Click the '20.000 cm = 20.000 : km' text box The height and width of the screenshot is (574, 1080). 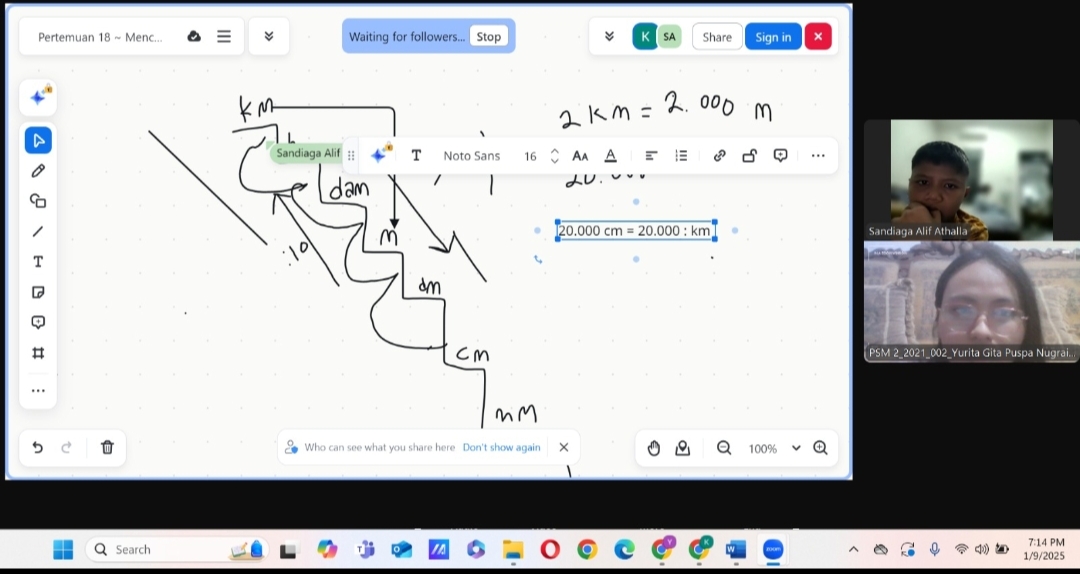pos(635,230)
